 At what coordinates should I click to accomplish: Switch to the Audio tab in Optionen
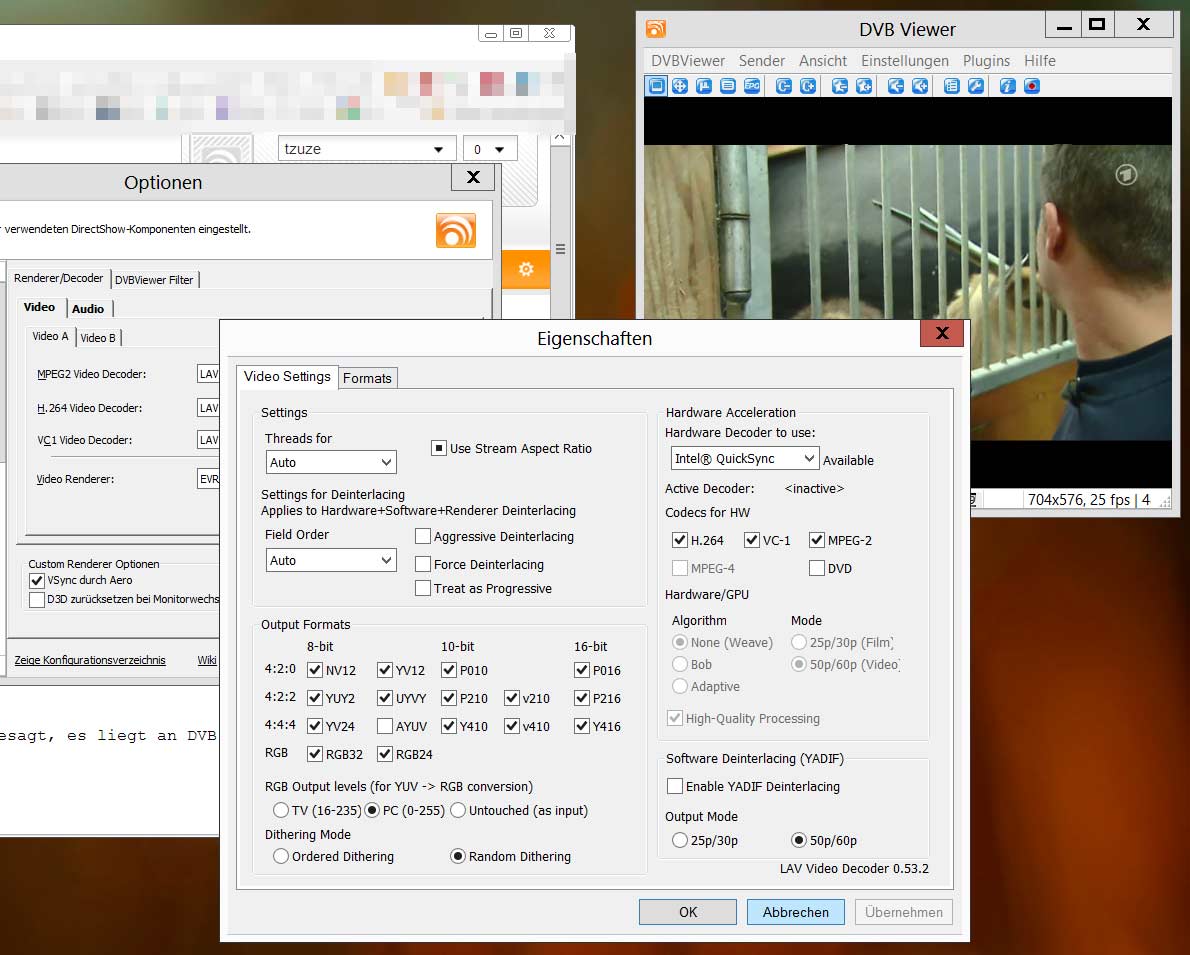[88, 309]
